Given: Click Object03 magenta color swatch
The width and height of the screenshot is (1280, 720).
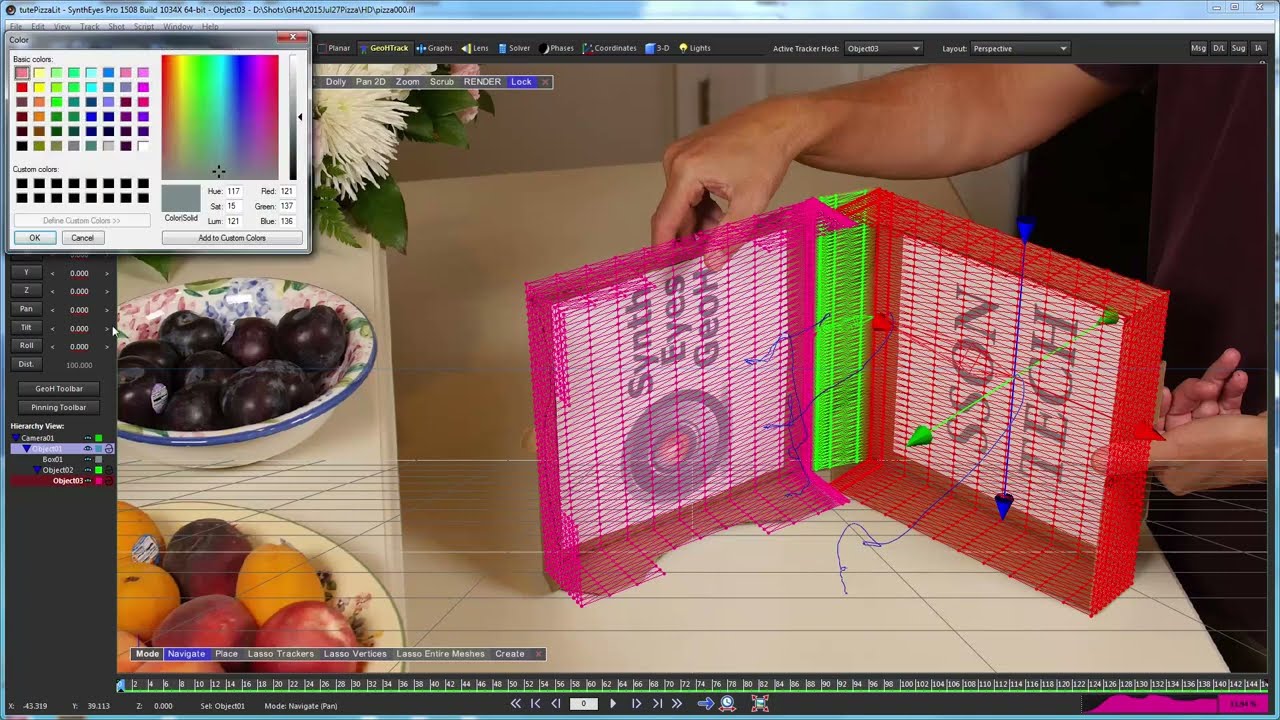Looking at the screenshot, I should (99, 481).
